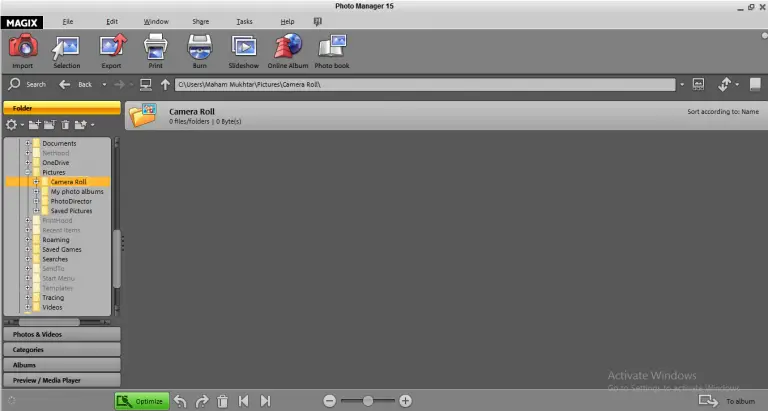Click the folder tree vertical scrollbar

click(x=117, y=258)
